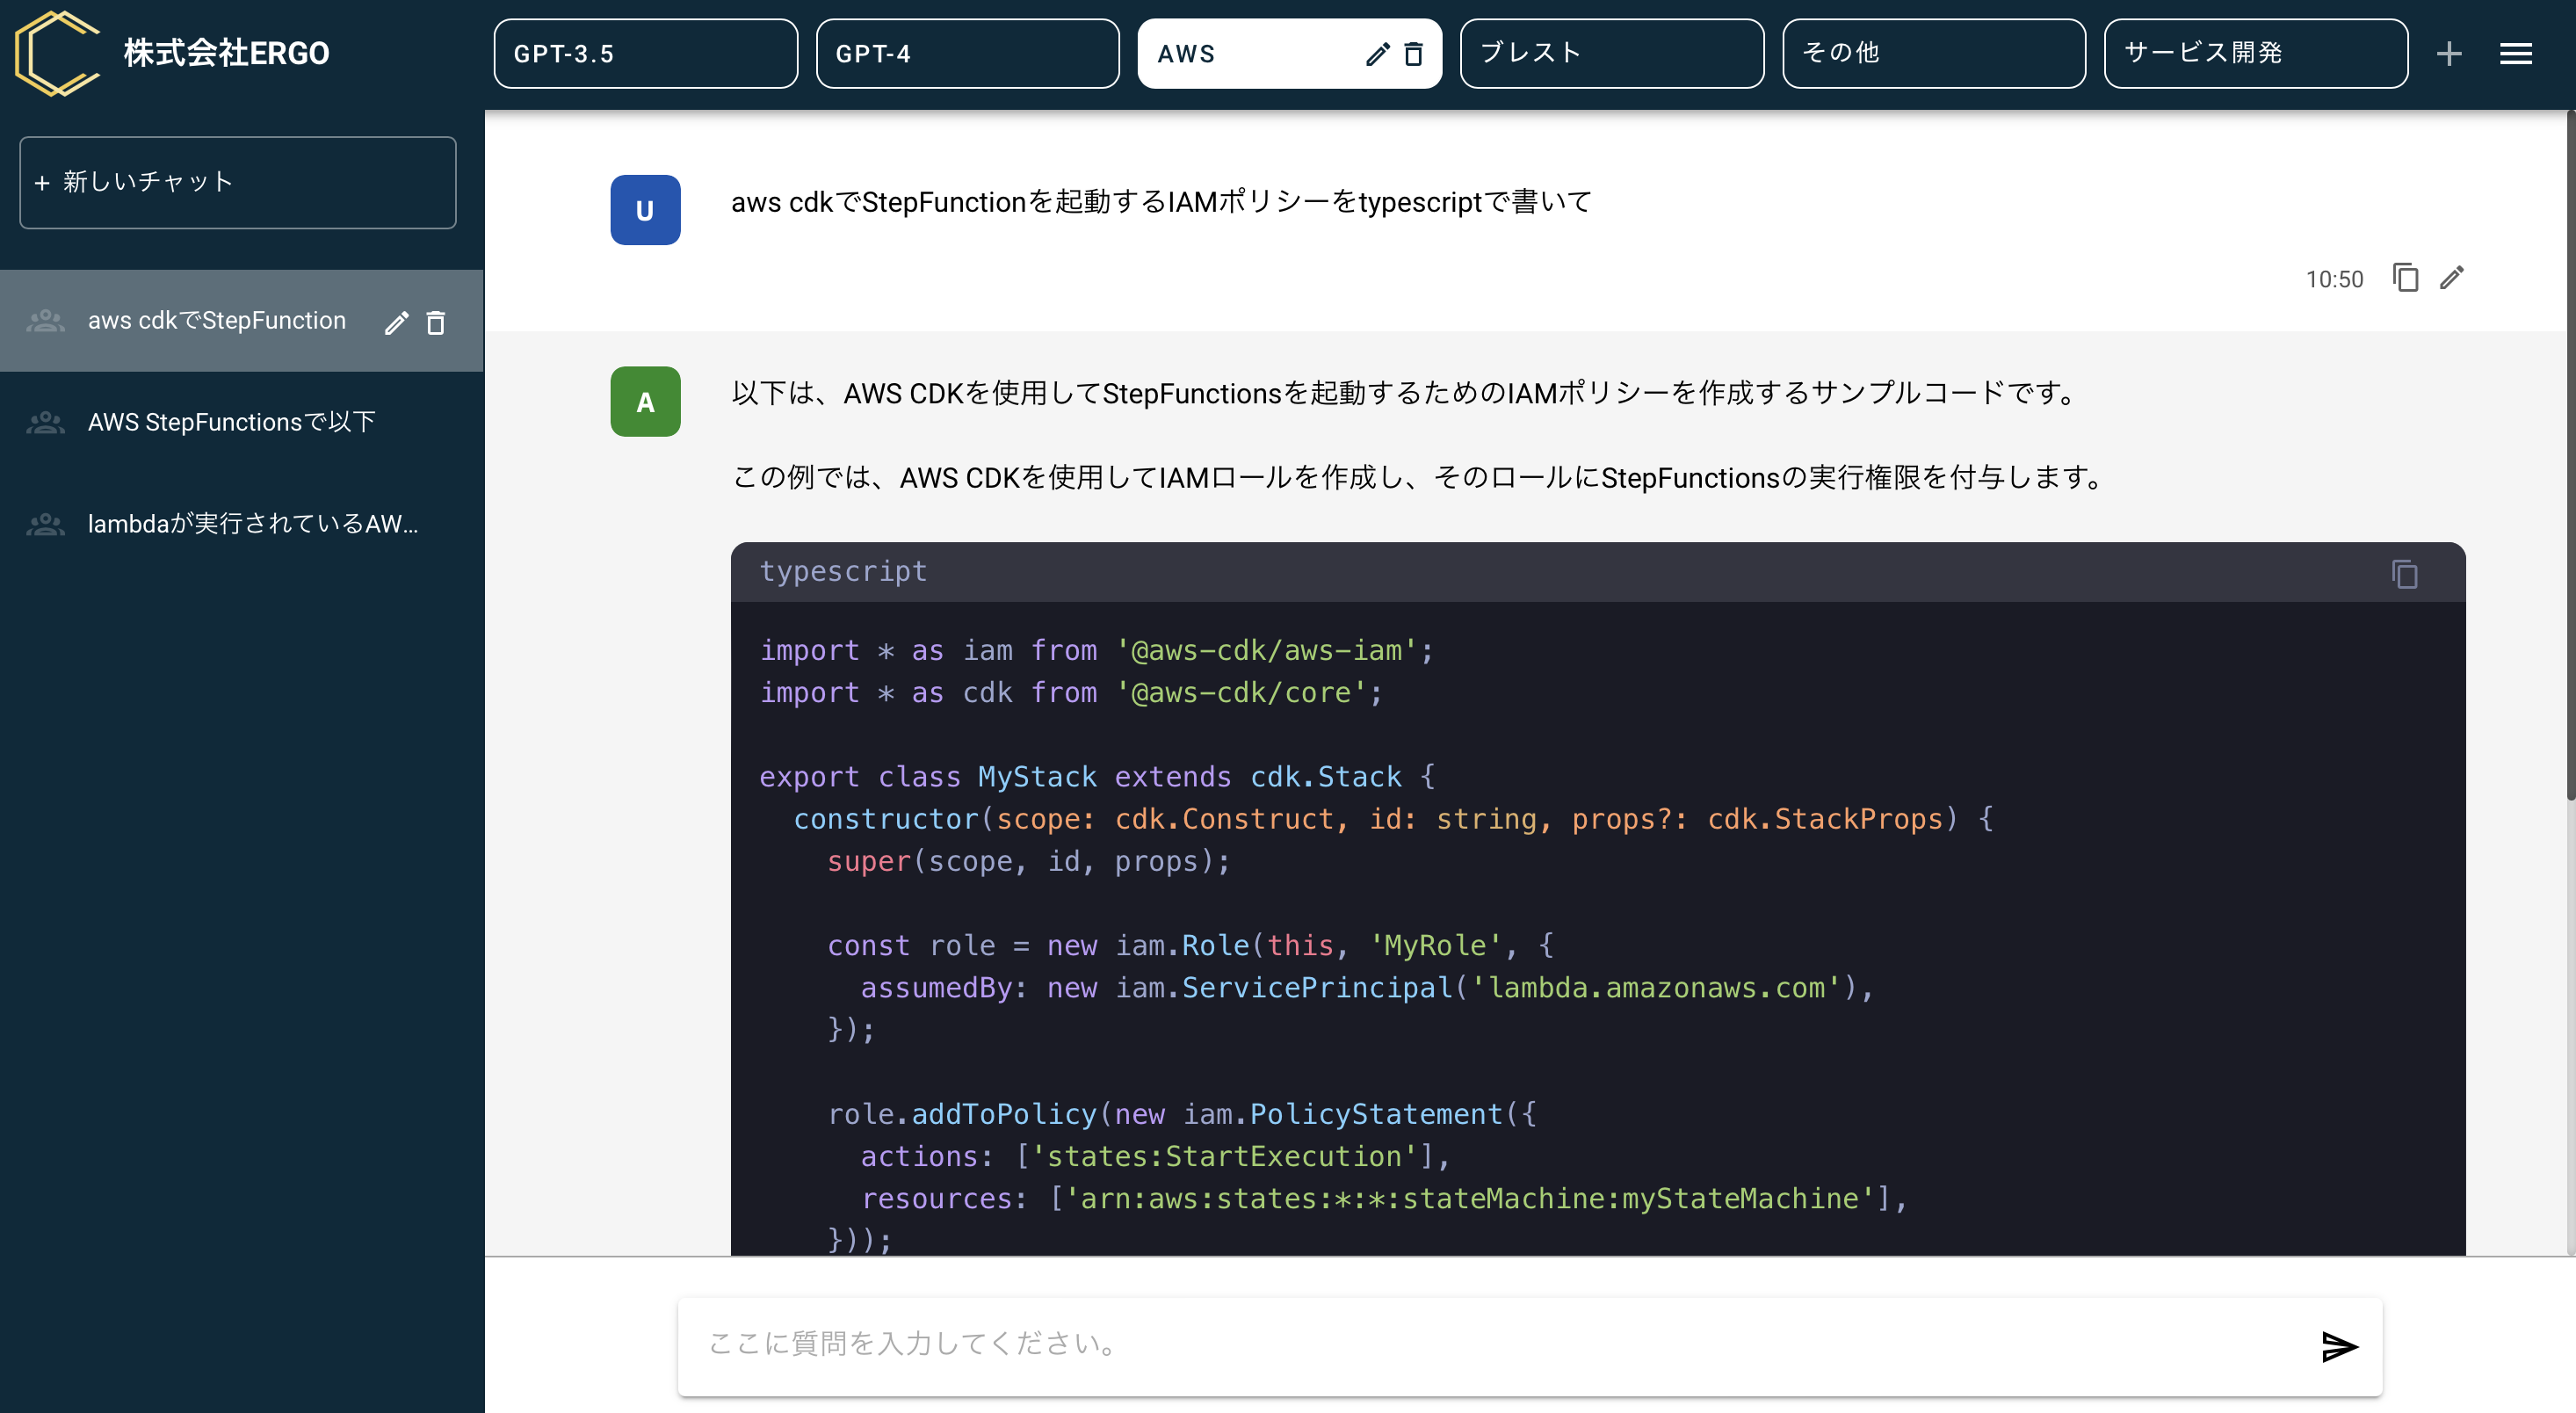Image resolution: width=2576 pixels, height=1413 pixels.
Task: Select the AWS tab
Action: pos(1289,54)
